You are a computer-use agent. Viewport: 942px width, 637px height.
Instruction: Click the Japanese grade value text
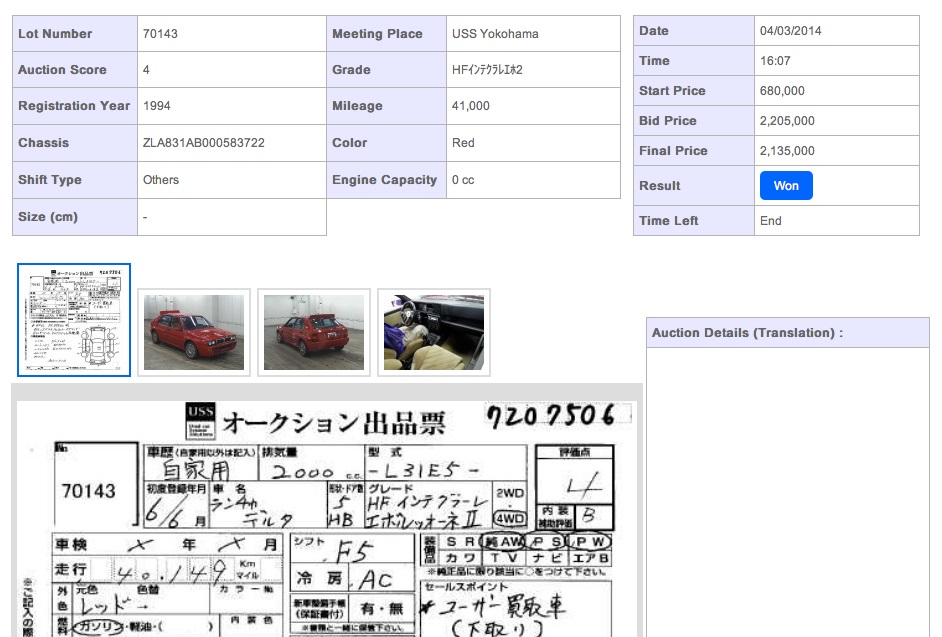[x=487, y=70]
